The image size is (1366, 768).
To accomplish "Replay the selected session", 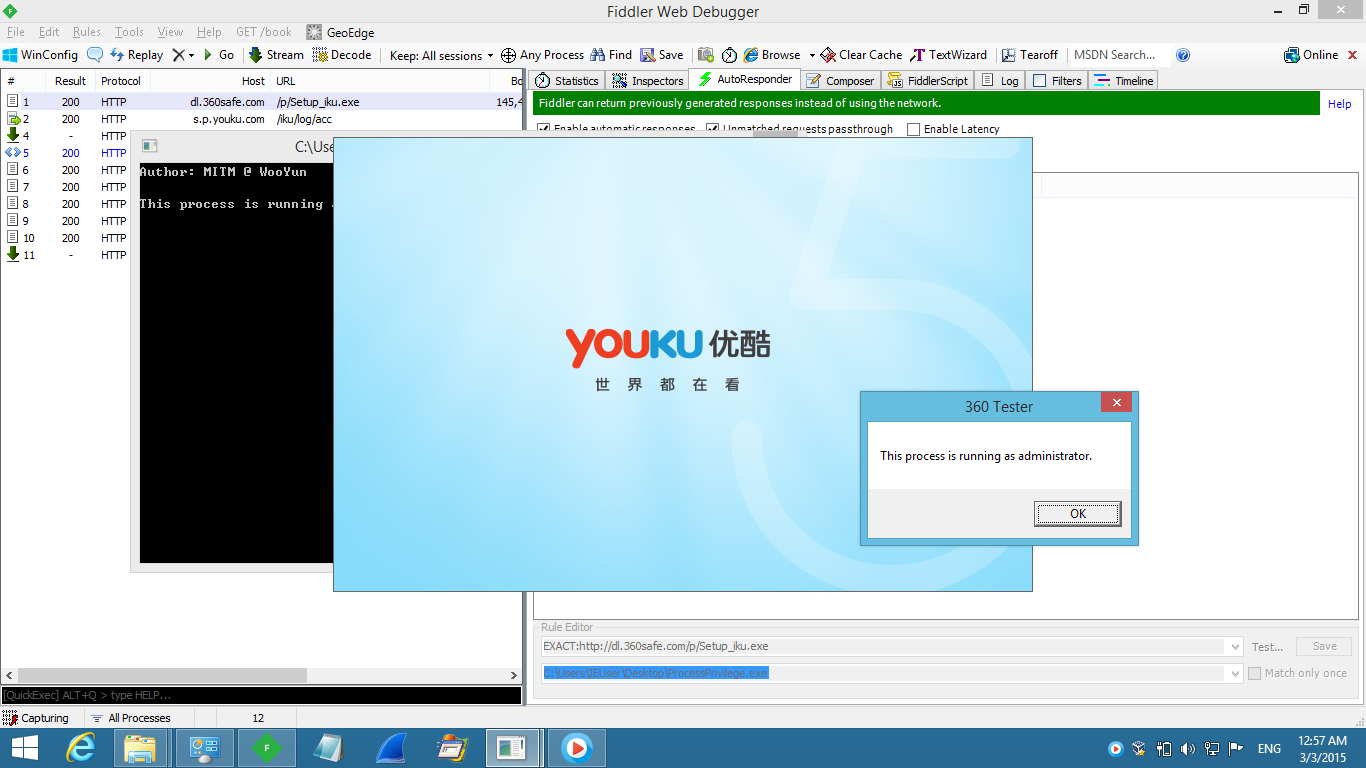I will (x=137, y=55).
